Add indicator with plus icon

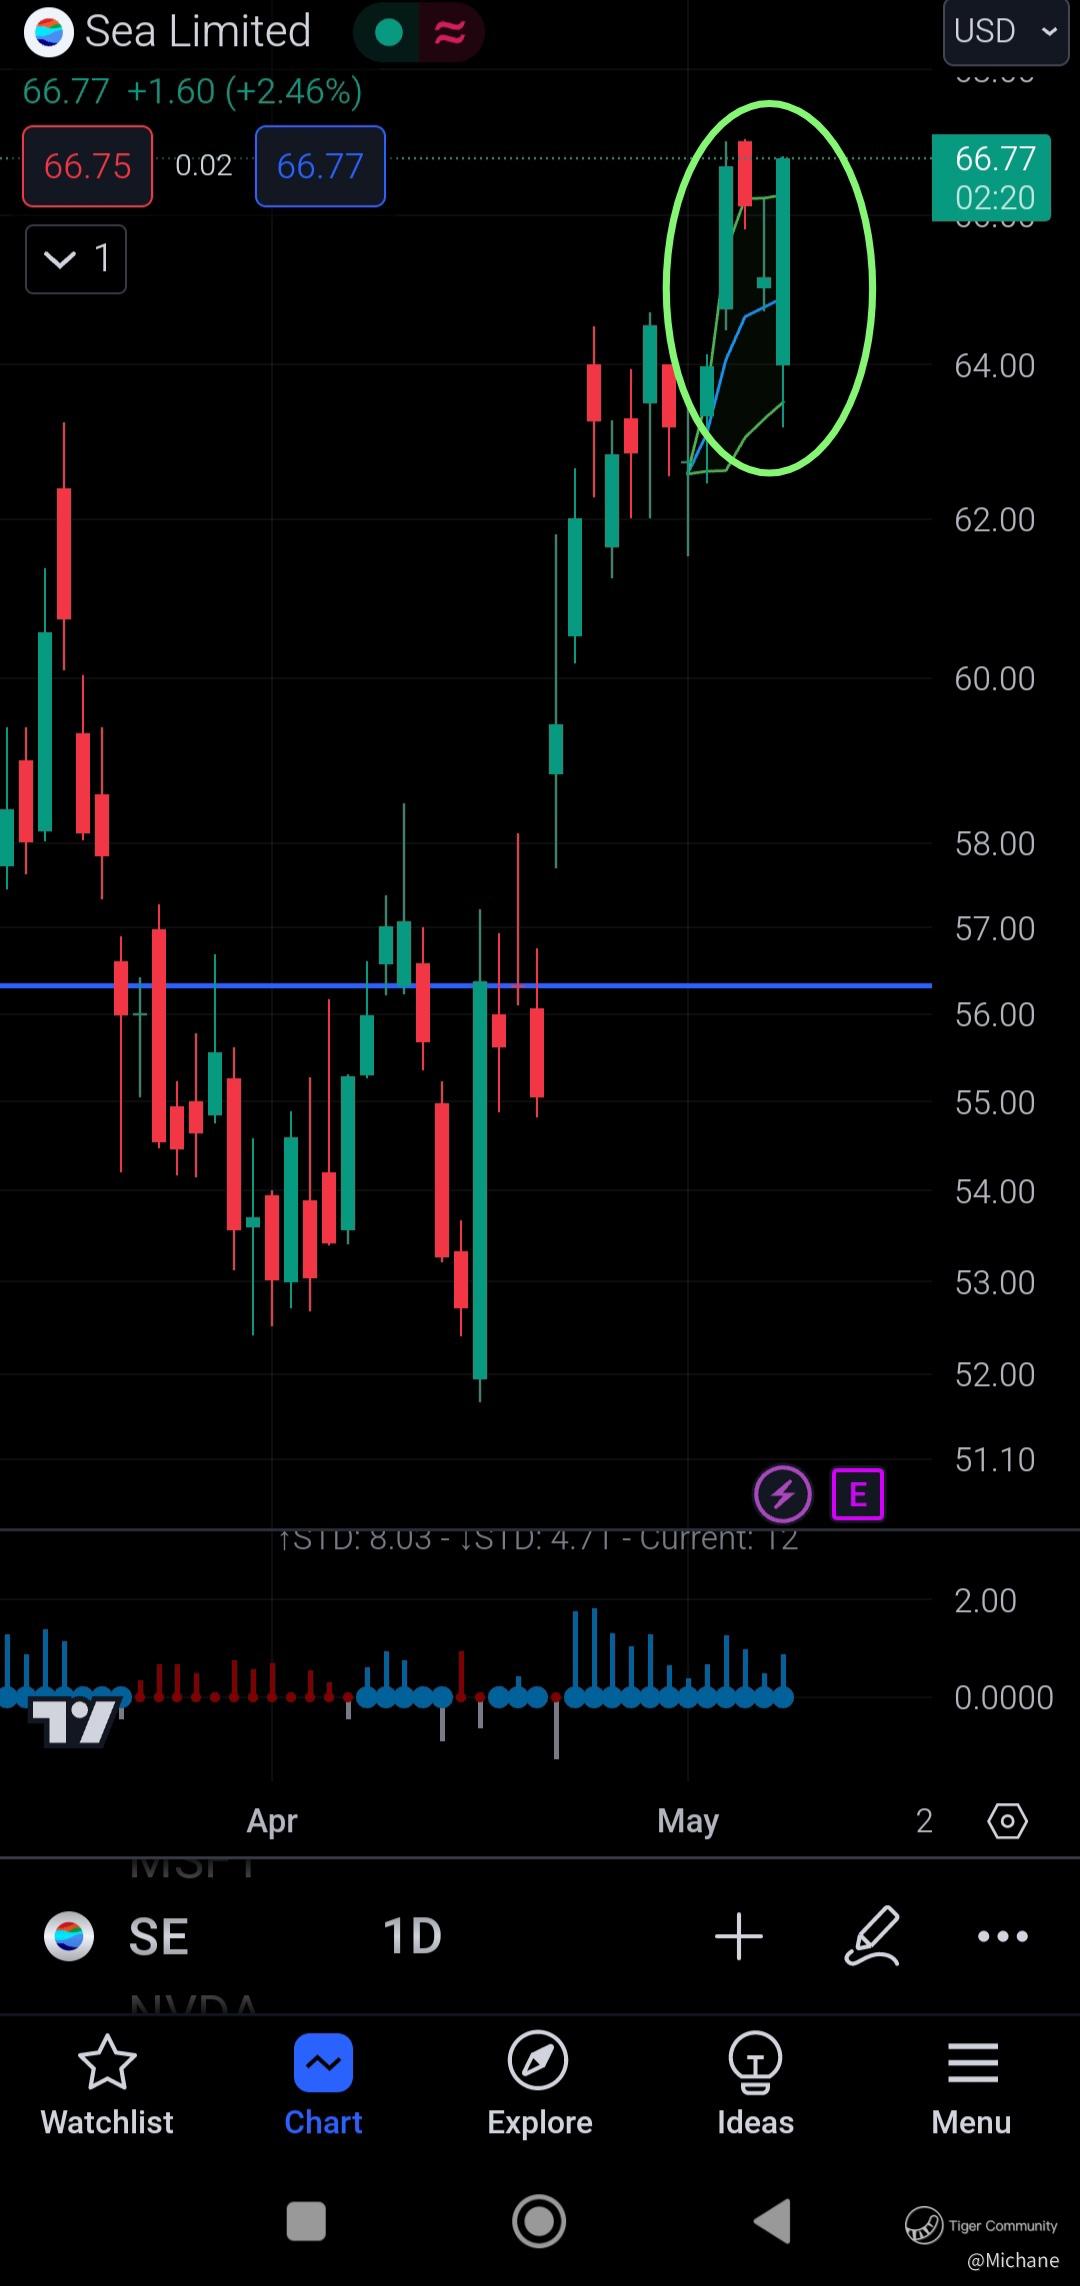point(739,1936)
